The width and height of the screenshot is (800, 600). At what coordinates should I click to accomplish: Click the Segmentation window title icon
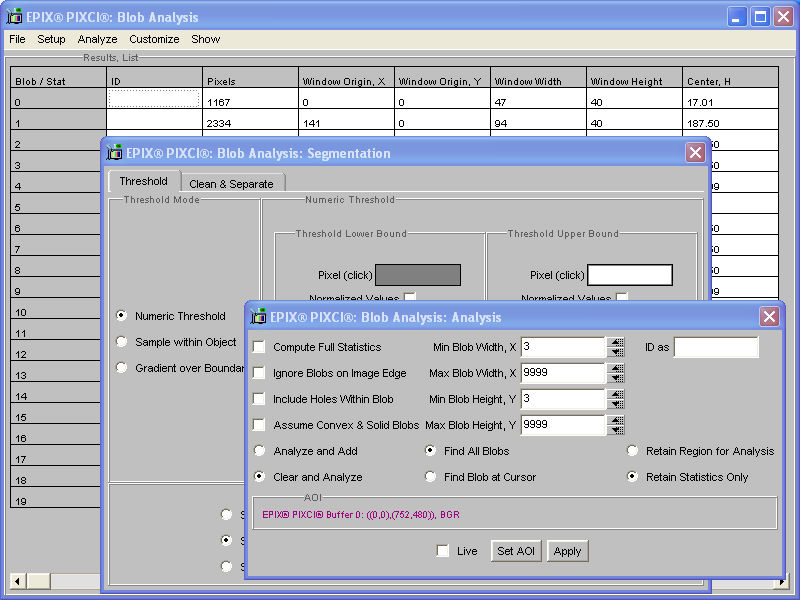[114, 153]
